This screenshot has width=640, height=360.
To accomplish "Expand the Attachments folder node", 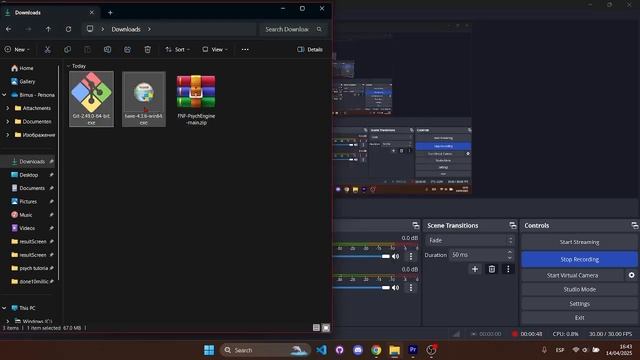I will [x=8, y=108].
